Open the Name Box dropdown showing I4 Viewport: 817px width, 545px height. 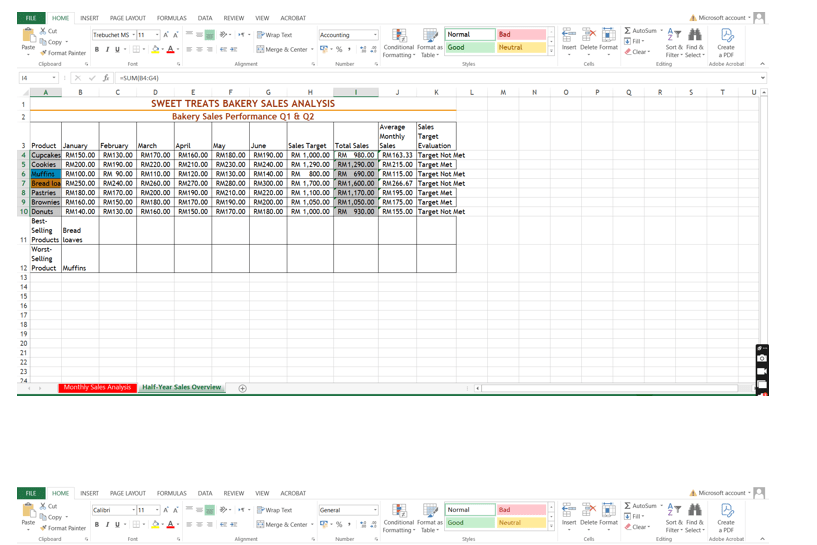pos(54,78)
